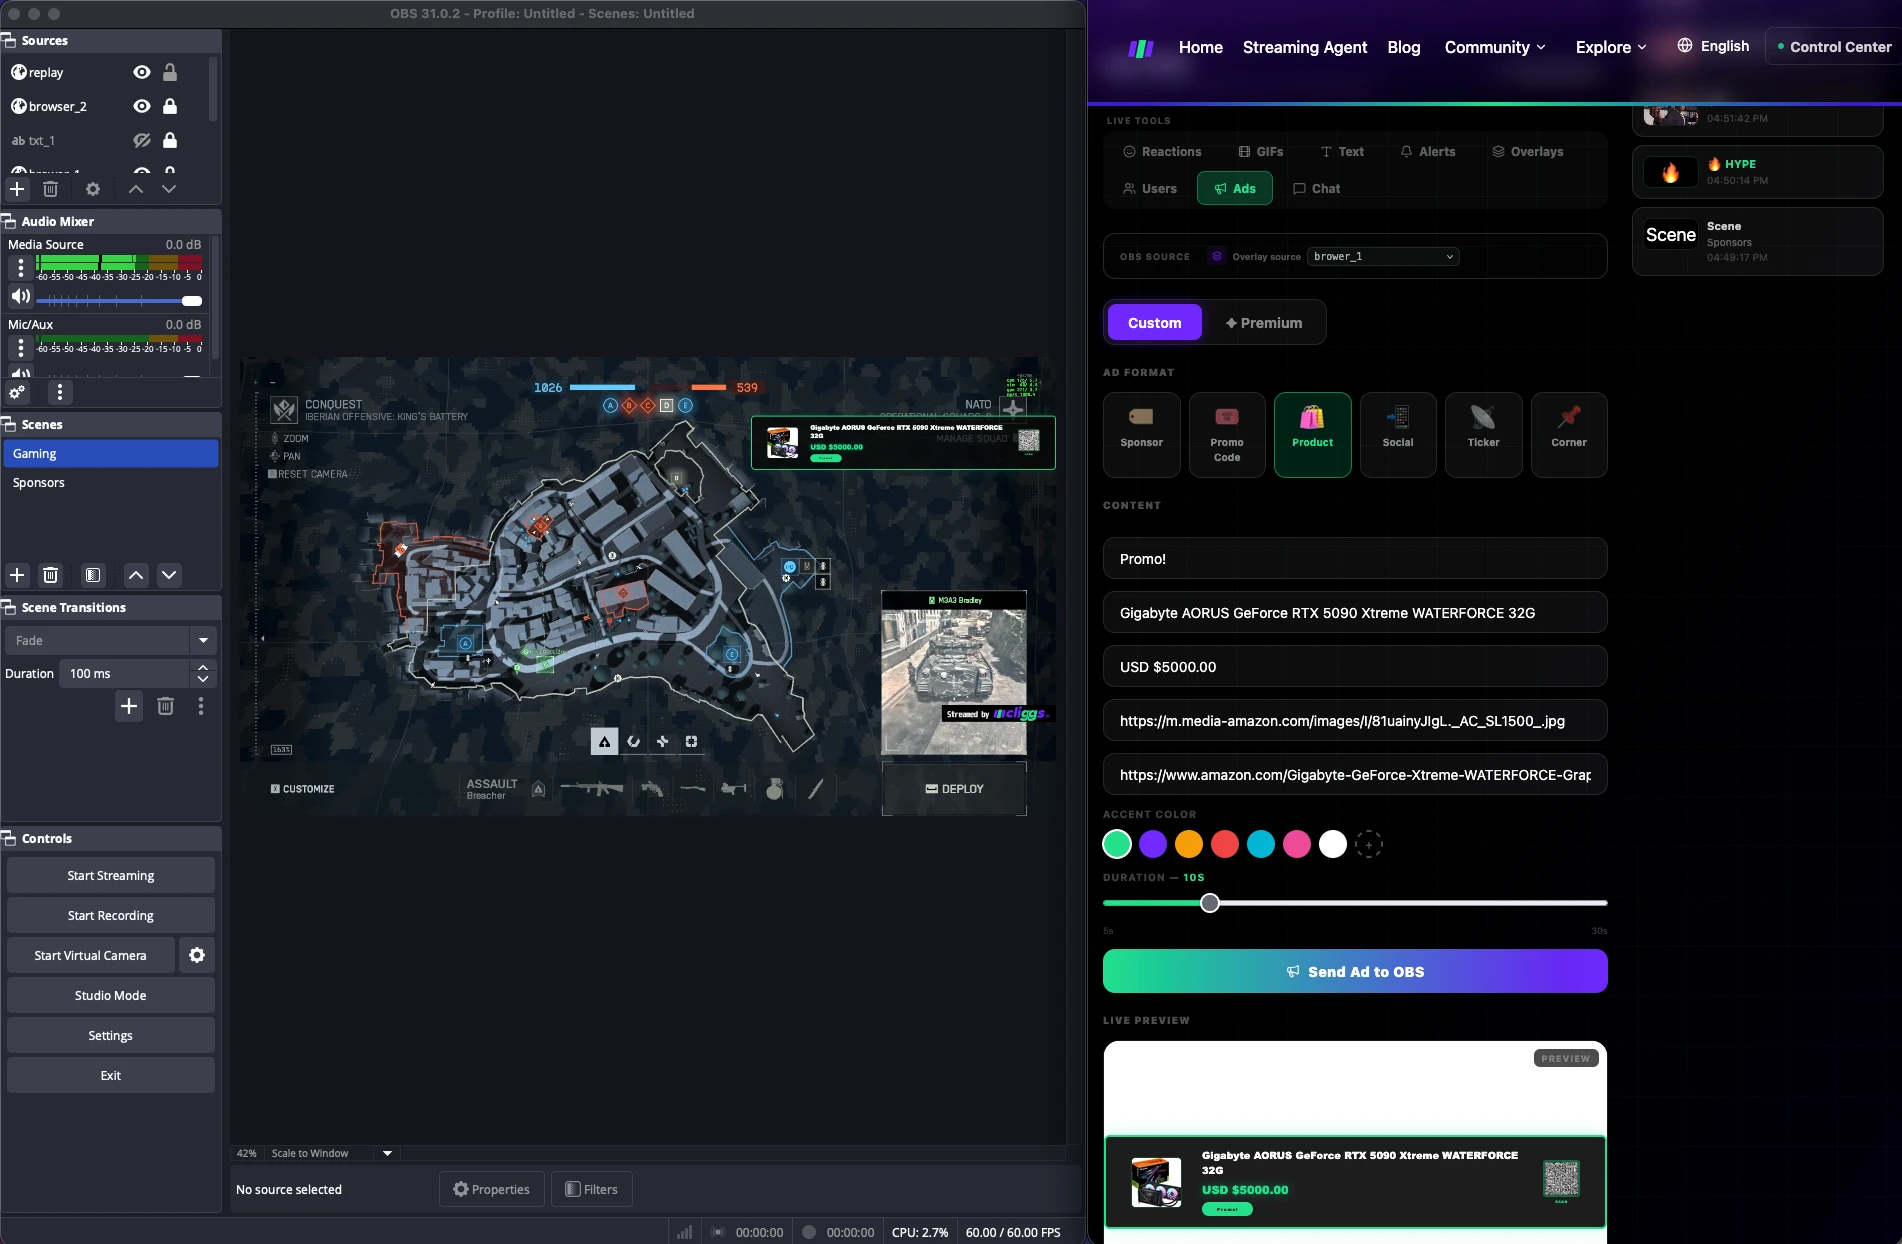The width and height of the screenshot is (1902, 1244).
Task: Unlock the browser_2 source
Action: [x=170, y=106]
